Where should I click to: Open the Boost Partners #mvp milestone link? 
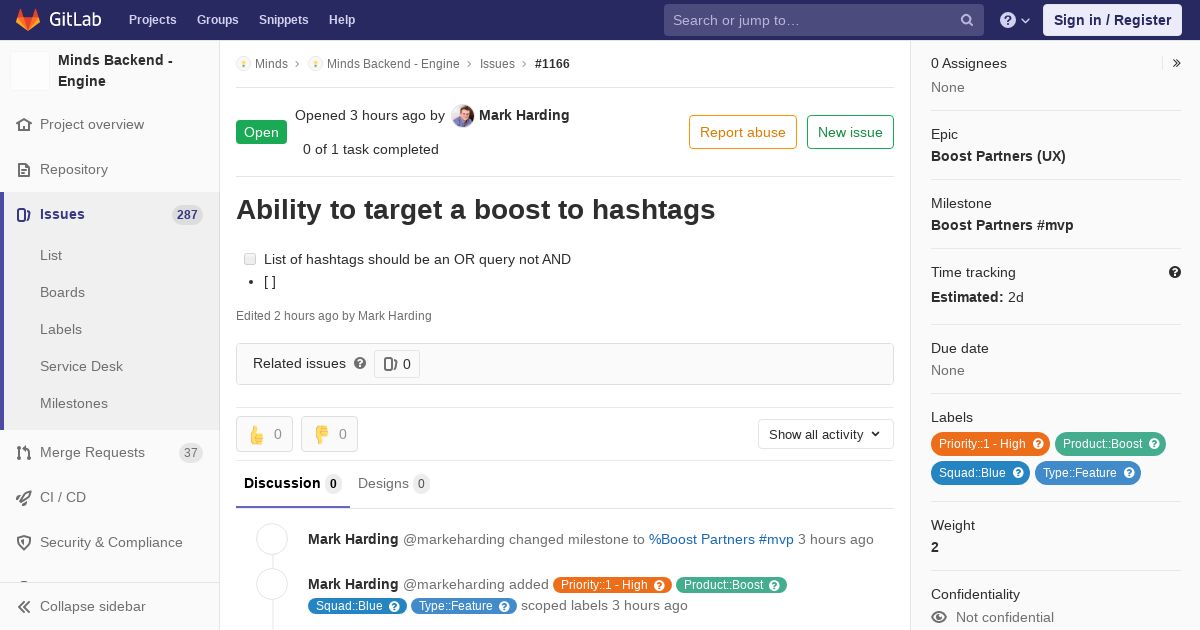721,539
